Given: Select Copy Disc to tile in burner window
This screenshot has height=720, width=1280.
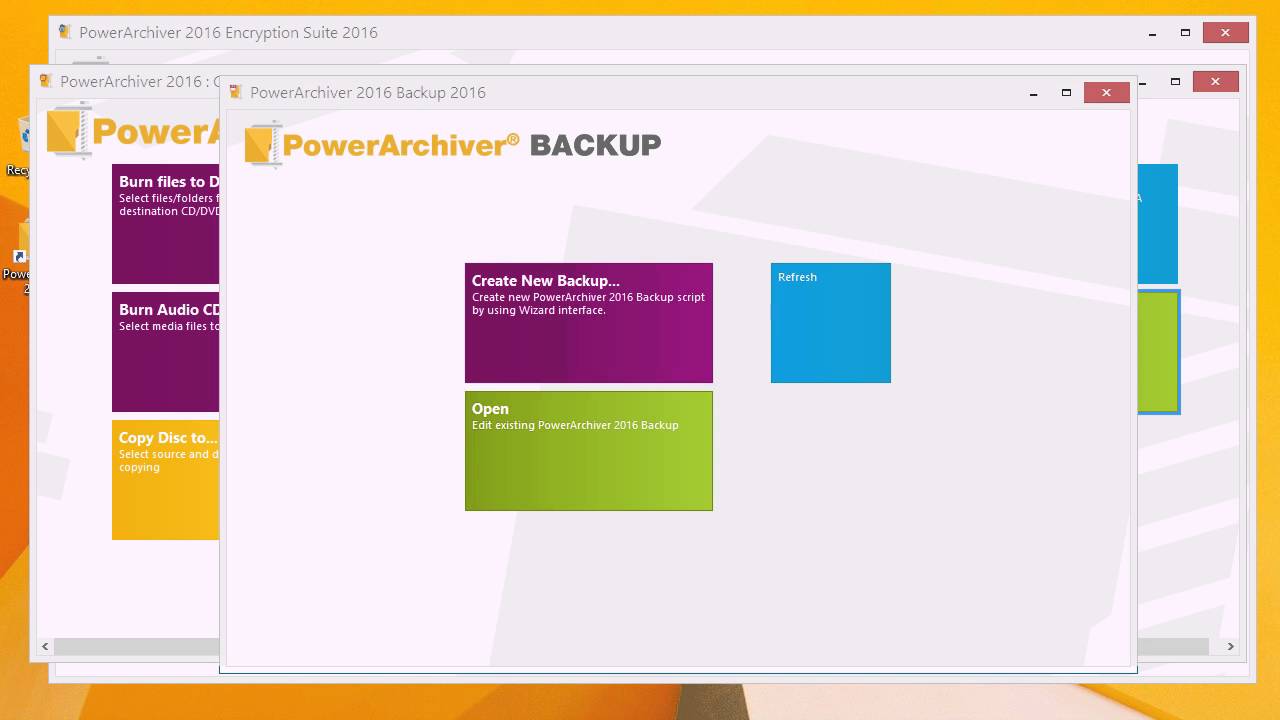Looking at the screenshot, I should click(x=166, y=480).
